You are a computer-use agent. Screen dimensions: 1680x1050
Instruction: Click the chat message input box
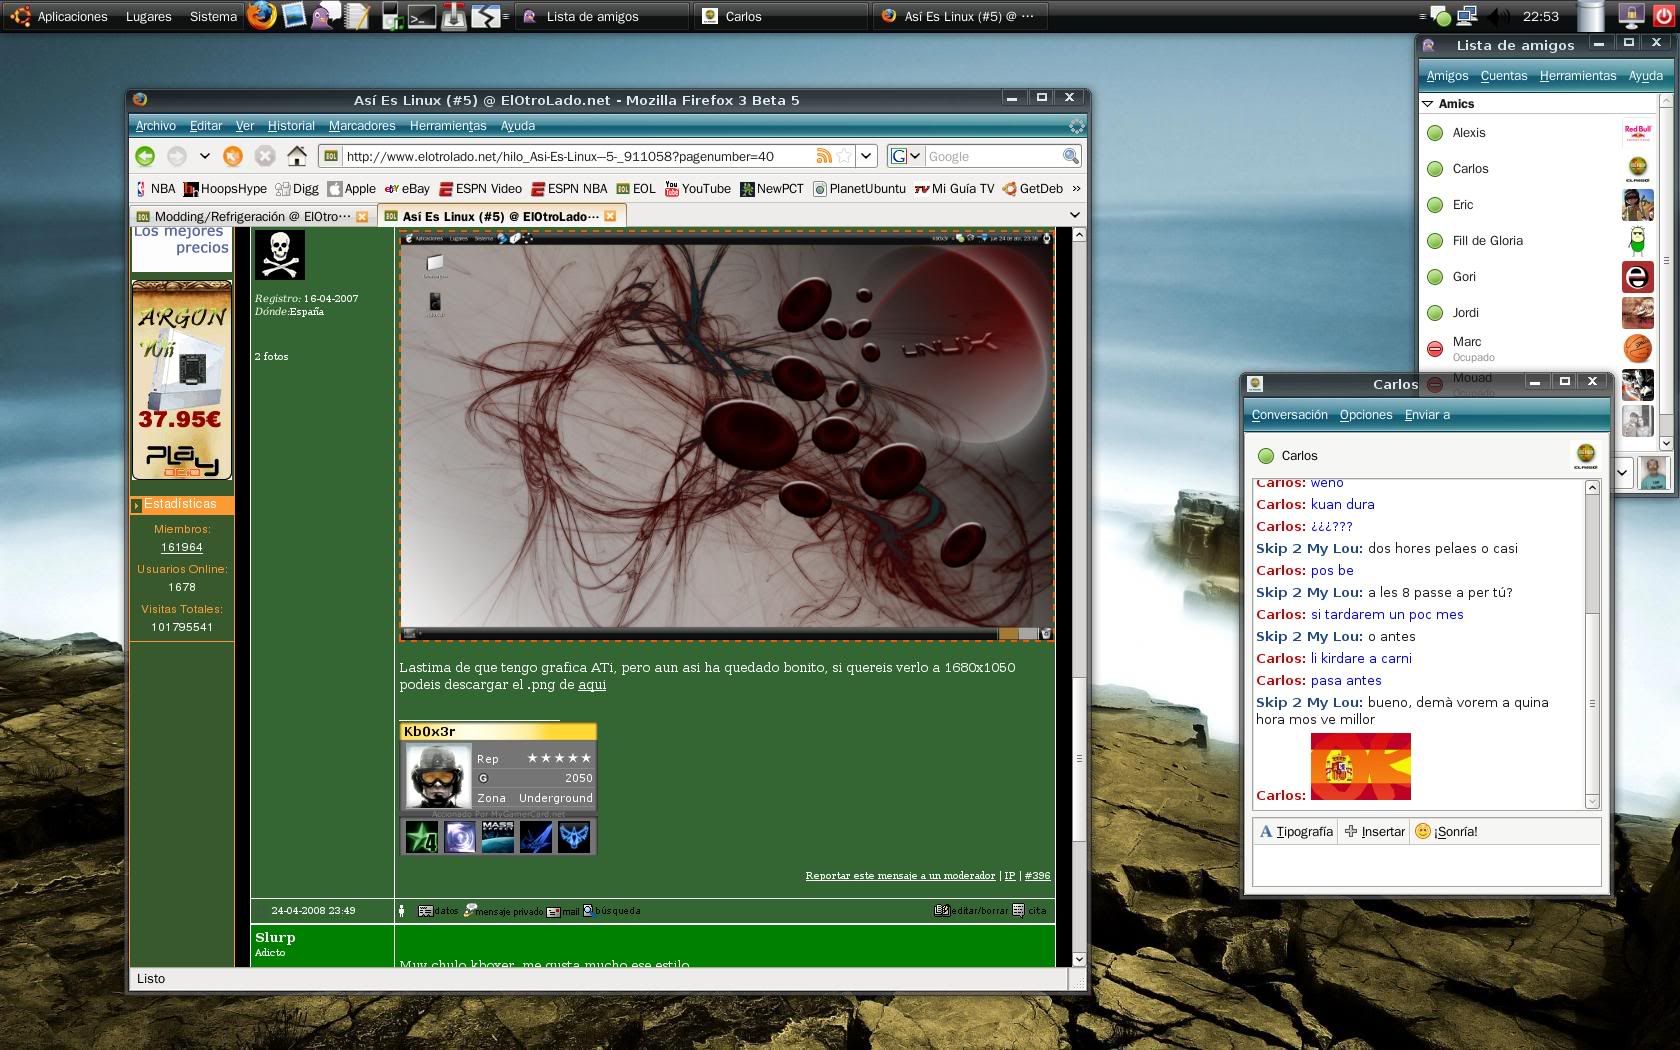1427,866
